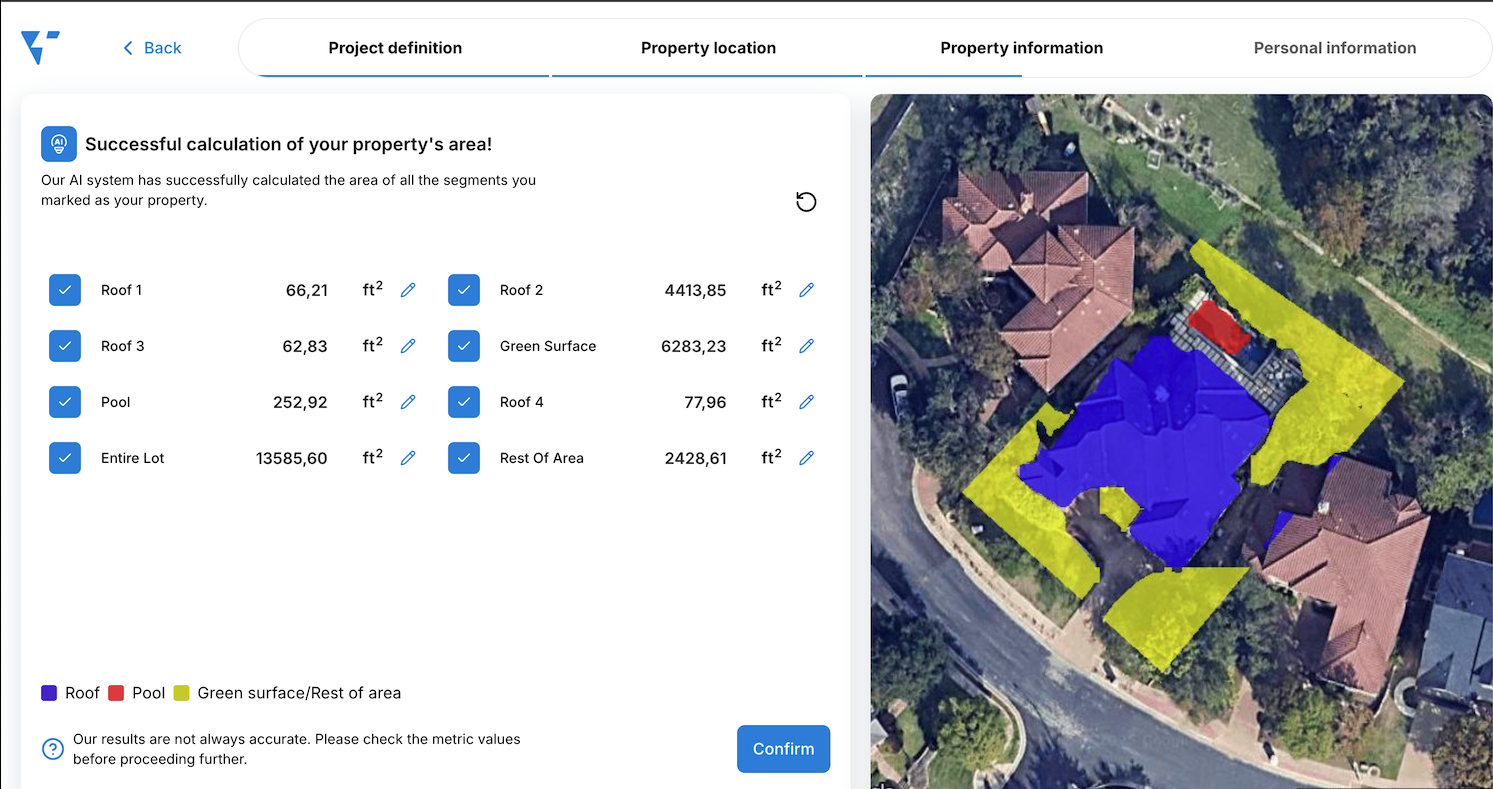1493x789 pixels.
Task: Click the blue Roof legend swatch
Action: 49,693
